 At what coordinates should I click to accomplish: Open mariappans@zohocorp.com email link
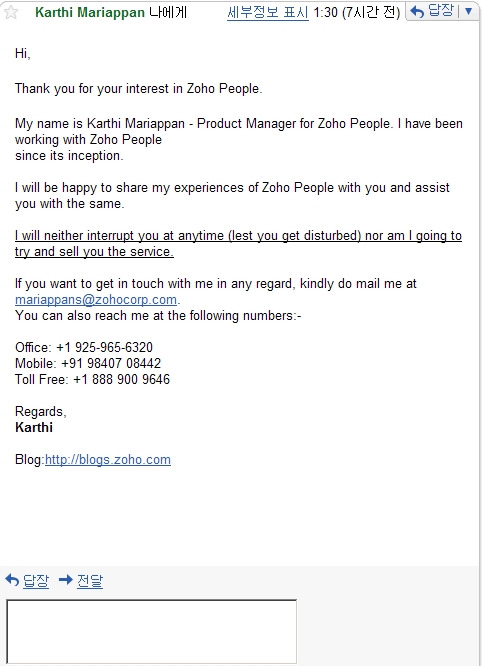[96, 299]
